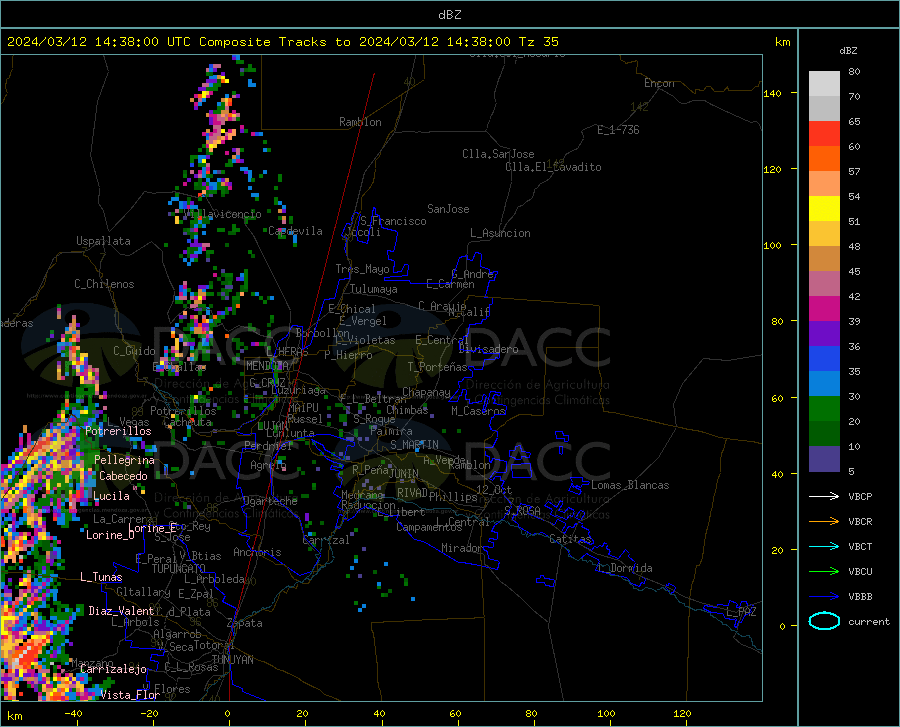Click the L_Asuncion map label
This screenshot has width=900, height=727.
click(500, 233)
